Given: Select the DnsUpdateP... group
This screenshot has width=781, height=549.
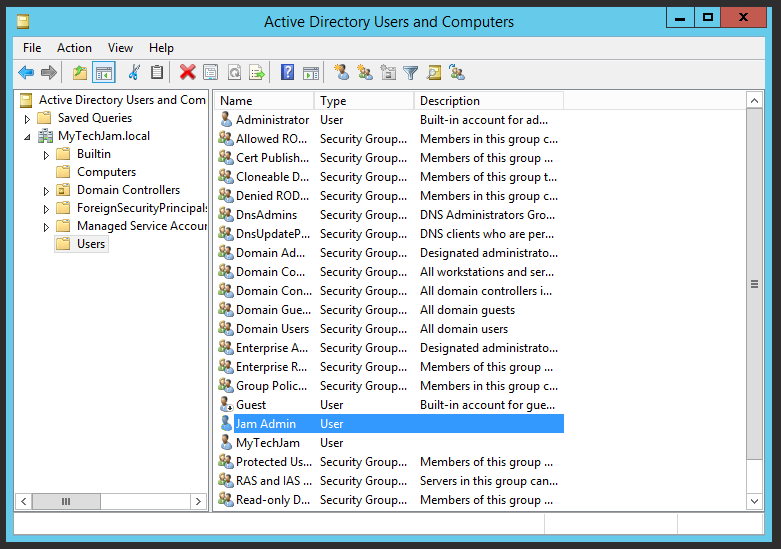Looking at the screenshot, I should pos(272,234).
